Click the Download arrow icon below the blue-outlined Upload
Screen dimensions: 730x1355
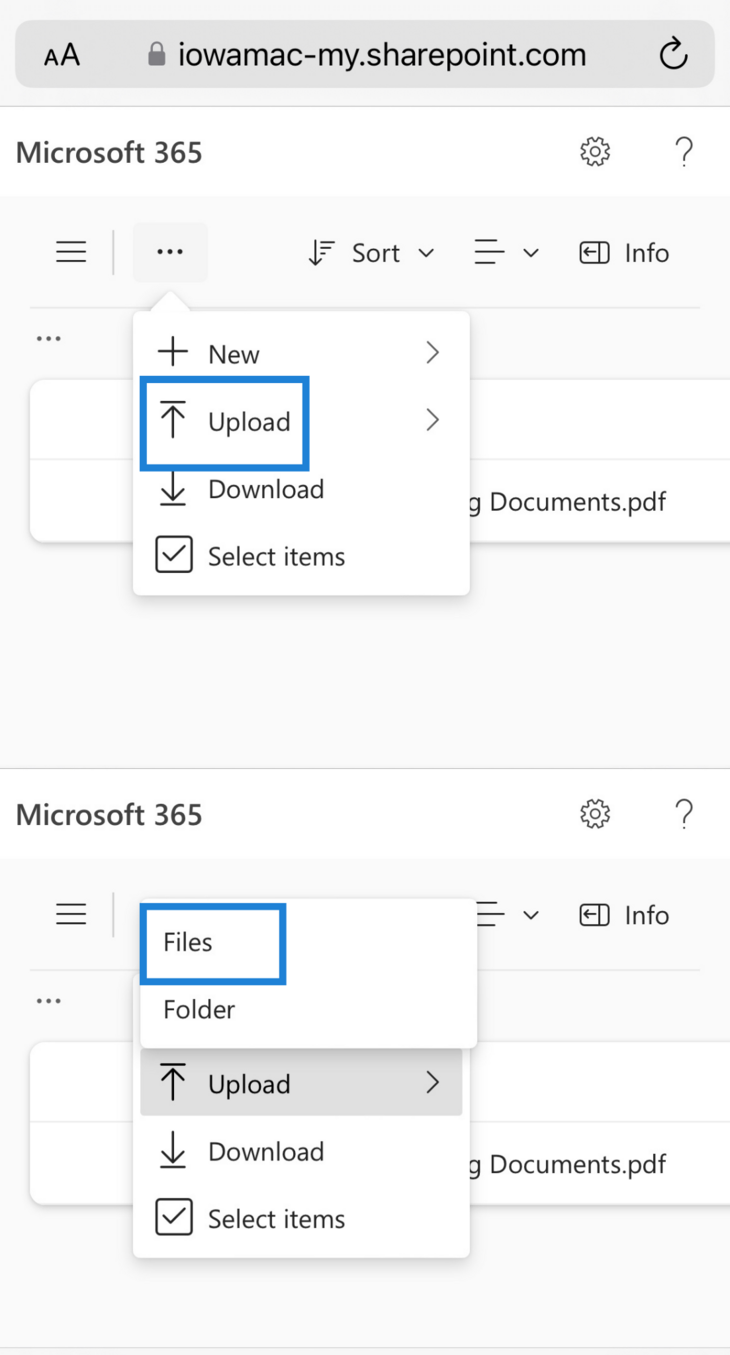pyautogui.click(x=173, y=490)
